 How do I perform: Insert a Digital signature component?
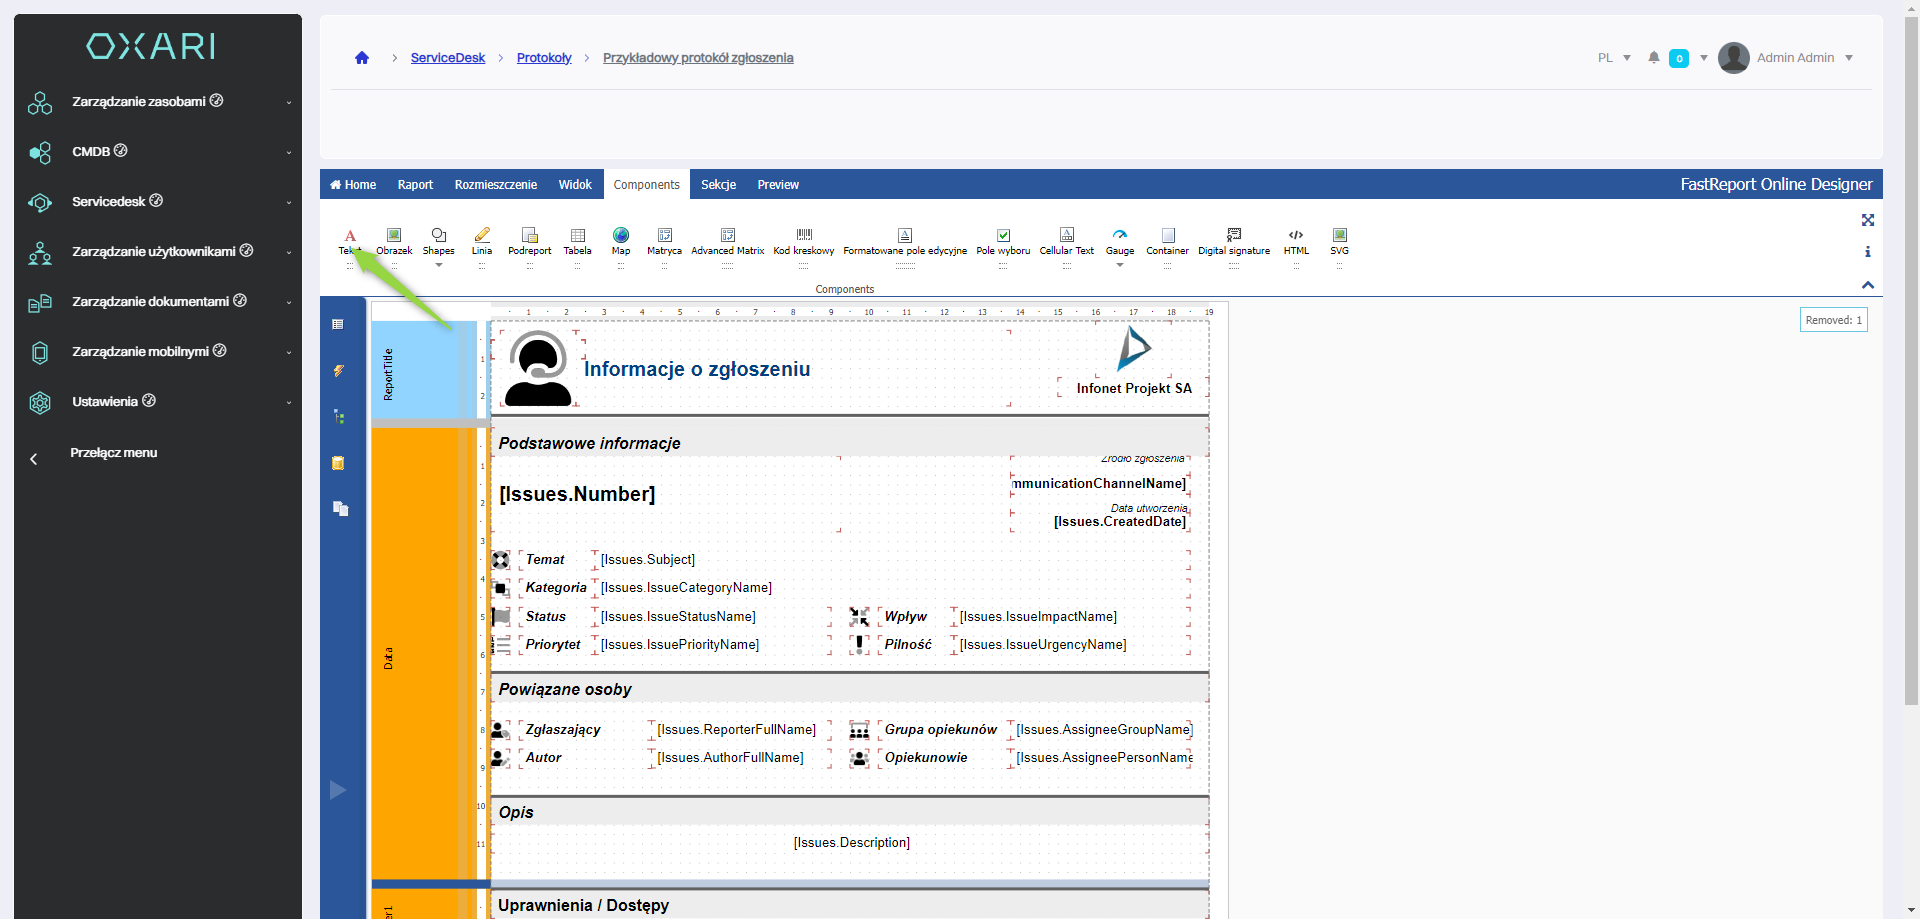1234,240
